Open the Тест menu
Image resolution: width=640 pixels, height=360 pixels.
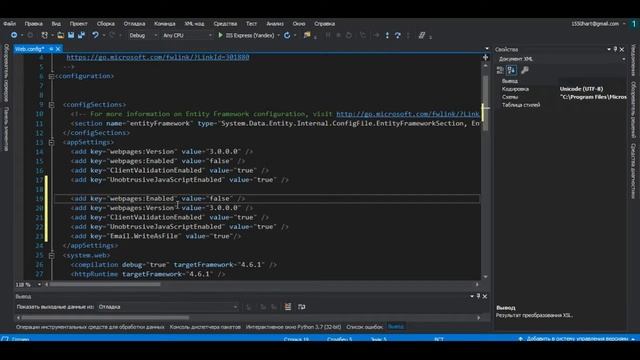point(251,24)
